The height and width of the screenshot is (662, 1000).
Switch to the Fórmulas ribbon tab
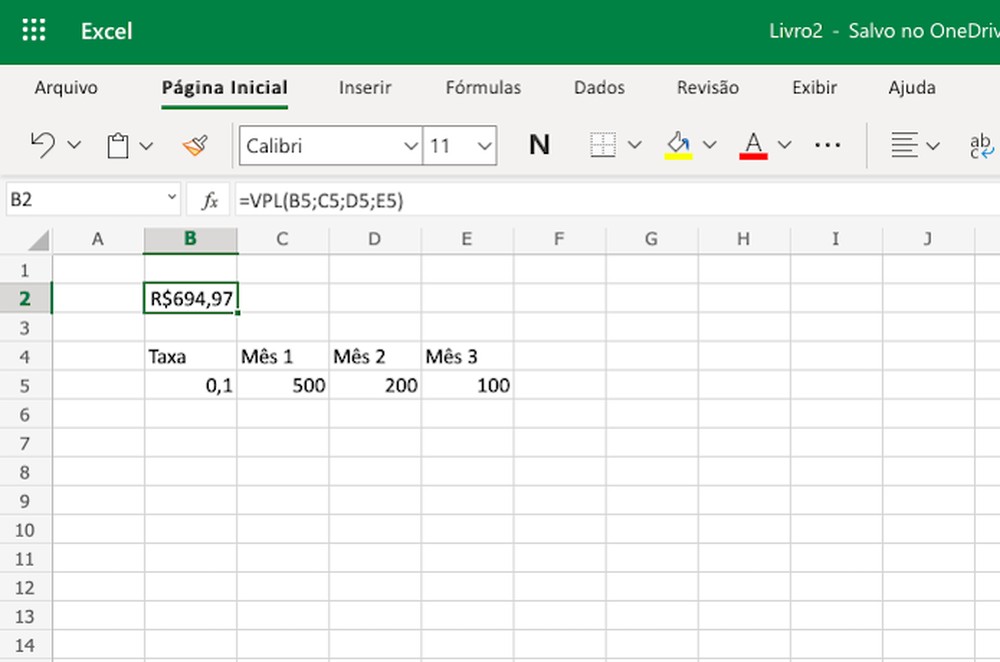pos(483,88)
